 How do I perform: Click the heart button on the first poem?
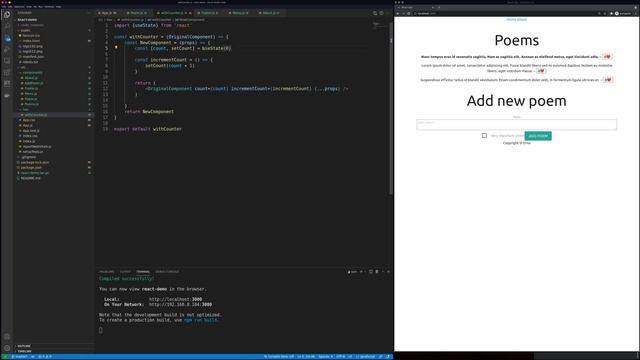pyautogui.click(x=607, y=57)
